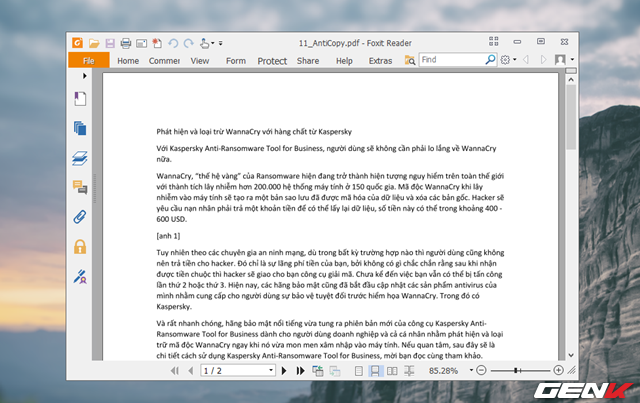
Task: Save the document with the floppy icon
Action: click(110, 43)
